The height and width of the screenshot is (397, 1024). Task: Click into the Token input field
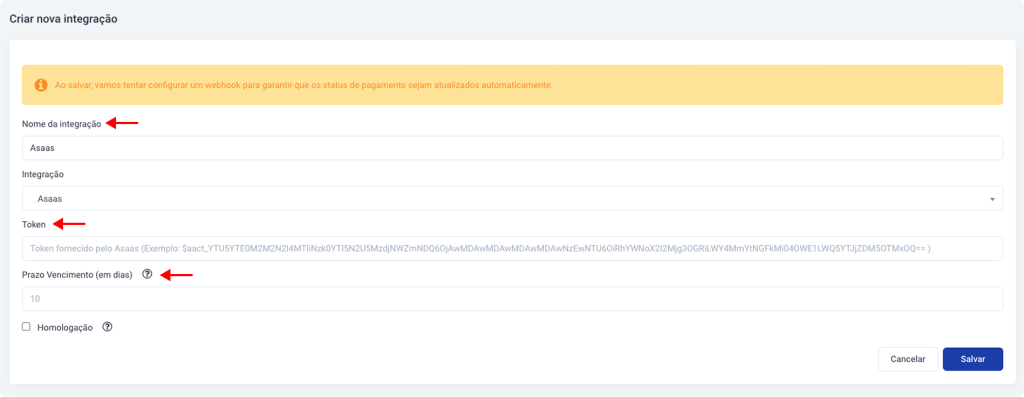(x=512, y=249)
